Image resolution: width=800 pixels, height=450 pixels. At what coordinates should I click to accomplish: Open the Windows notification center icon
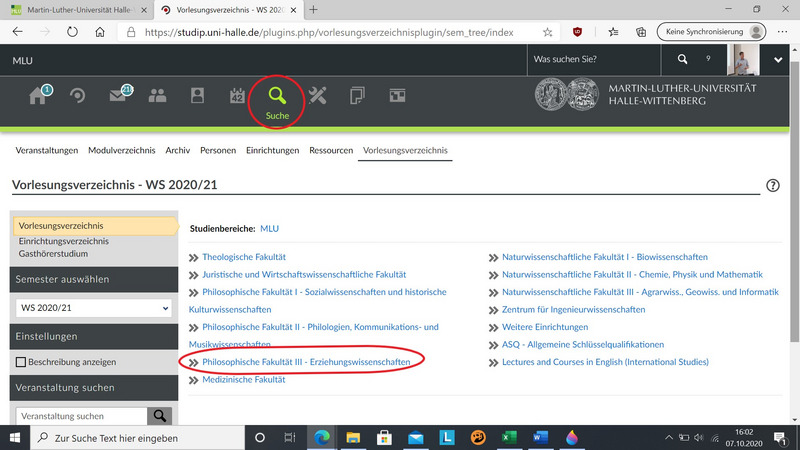click(780, 438)
